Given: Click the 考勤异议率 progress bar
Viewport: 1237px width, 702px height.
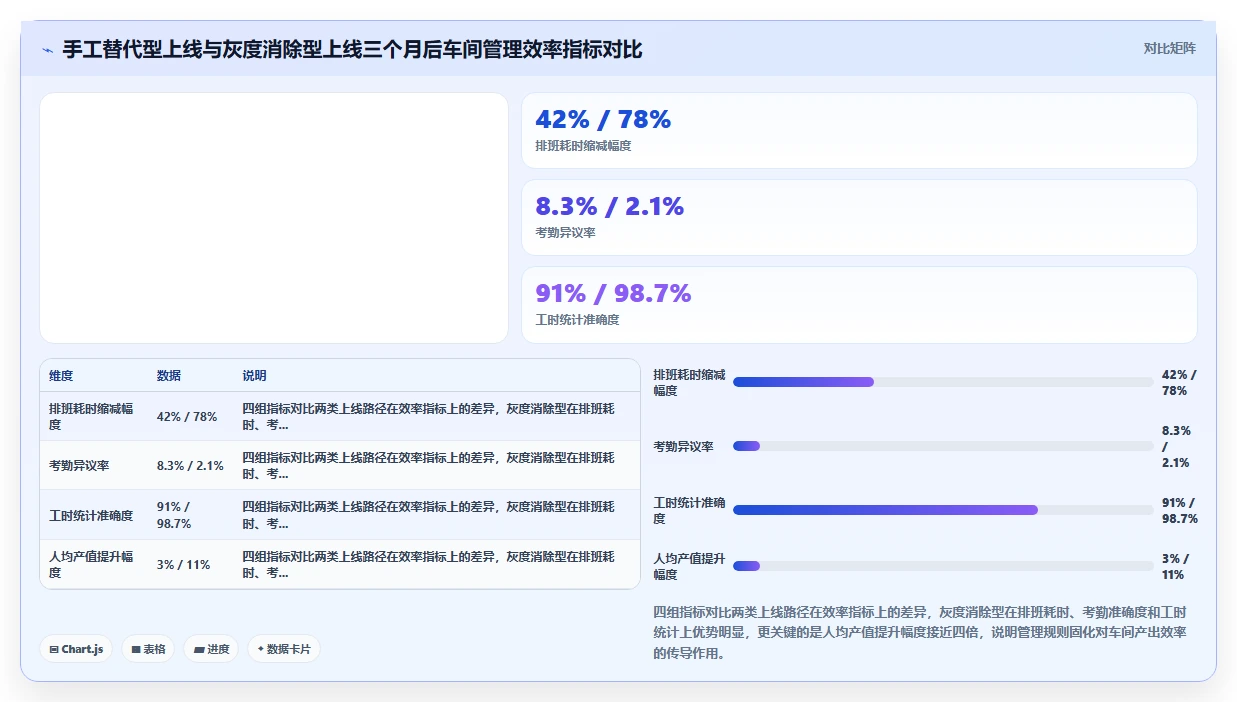Looking at the screenshot, I should (943, 446).
